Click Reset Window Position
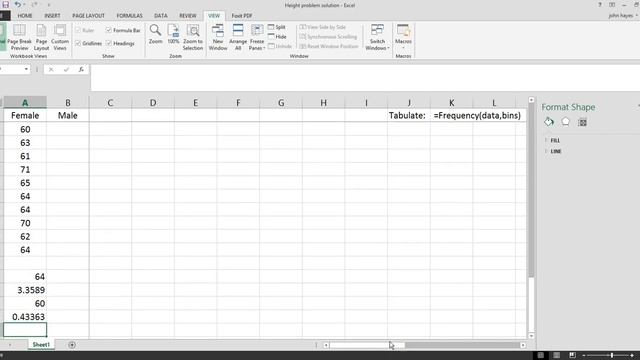Viewport: 640px width, 360px height. point(329,46)
